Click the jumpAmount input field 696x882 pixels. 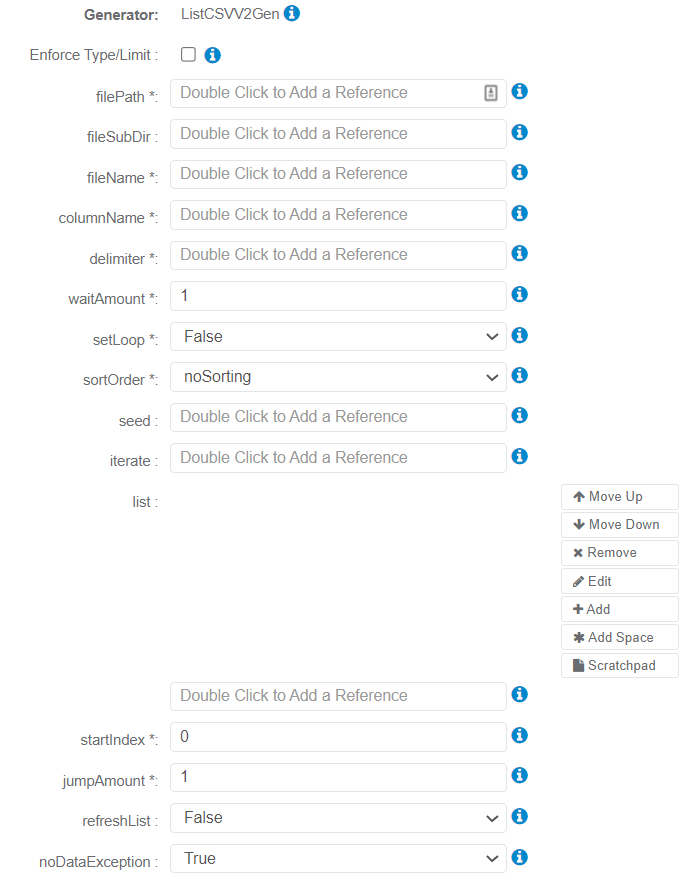click(x=338, y=777)
